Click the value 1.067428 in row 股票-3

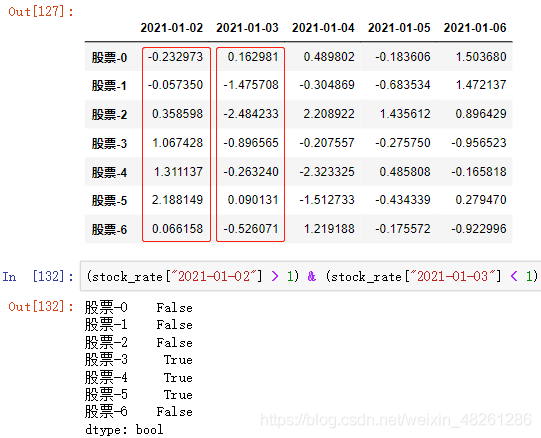pyautogui.click(x=178, y=143)
